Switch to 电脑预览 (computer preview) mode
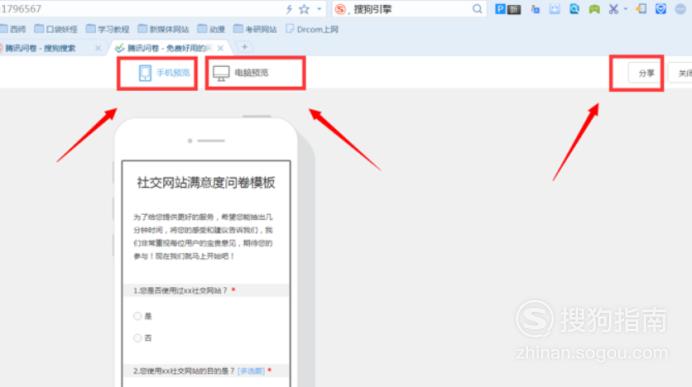This screenshot has height=387, width=692. coord(241,73)
